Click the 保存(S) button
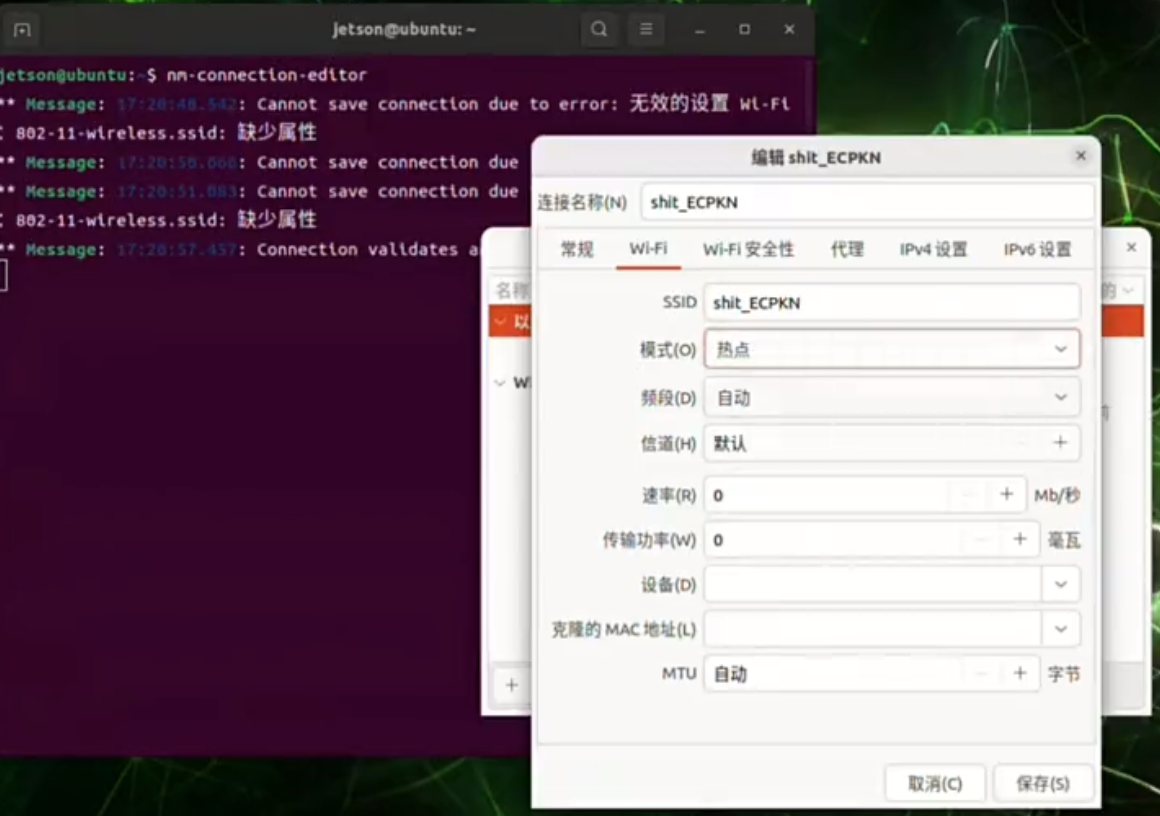The image size is (1160, 816). coord(1042,783)
